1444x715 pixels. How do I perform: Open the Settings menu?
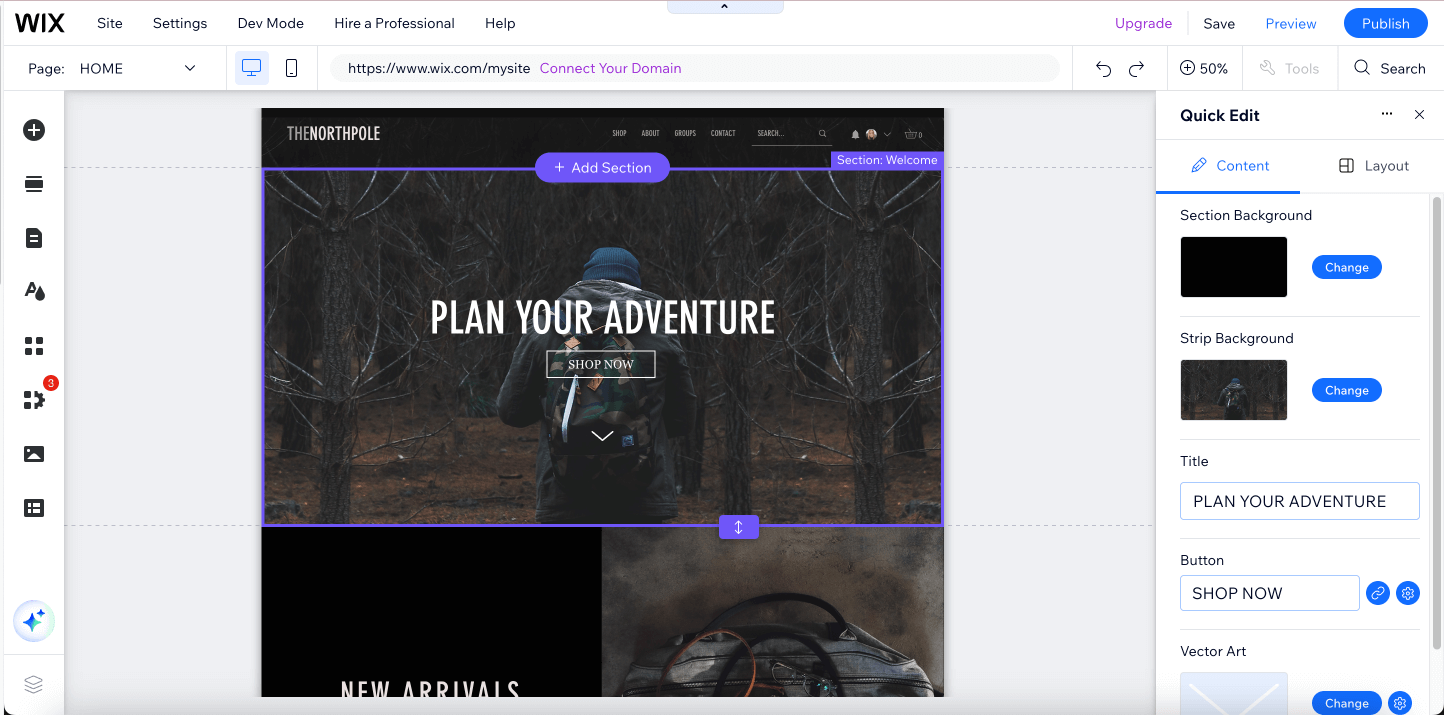point(180,23)
